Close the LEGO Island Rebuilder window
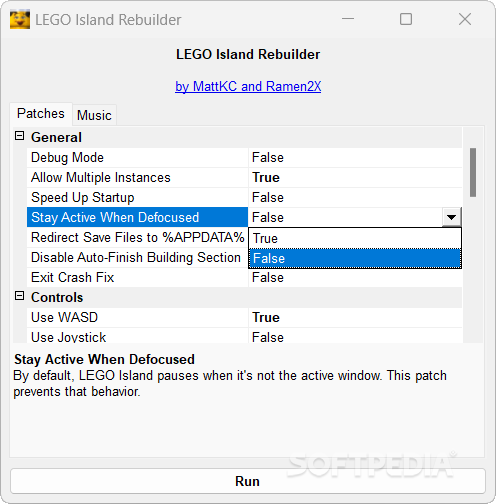 point(465,19)
